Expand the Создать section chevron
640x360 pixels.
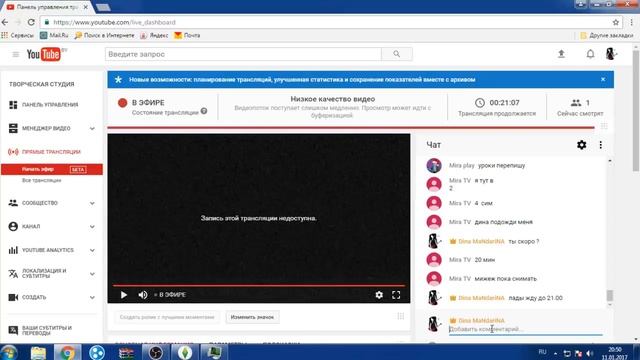(x=92, y=298)
